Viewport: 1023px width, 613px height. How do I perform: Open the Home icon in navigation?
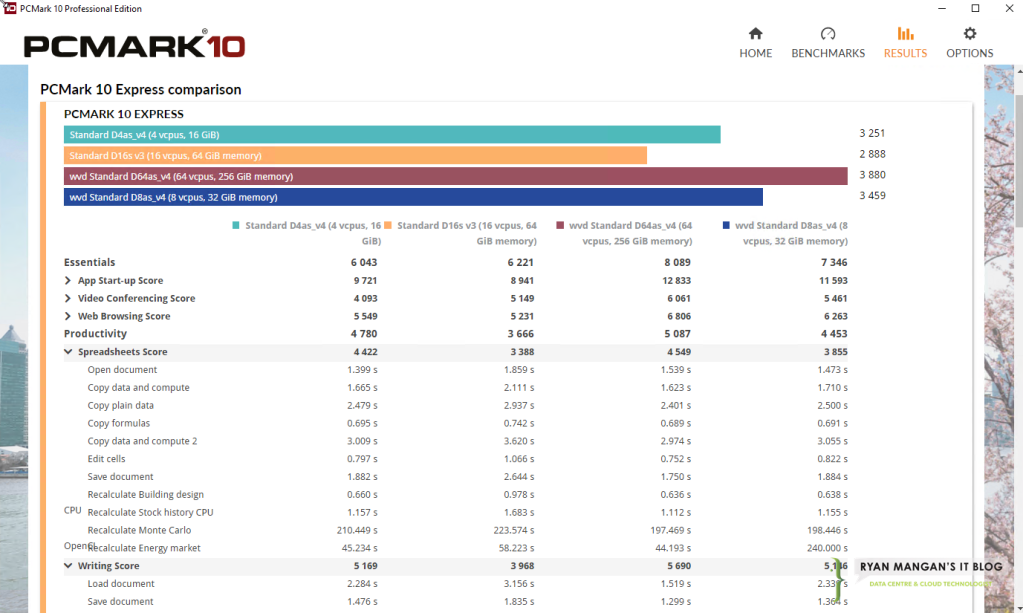[756, 33]
